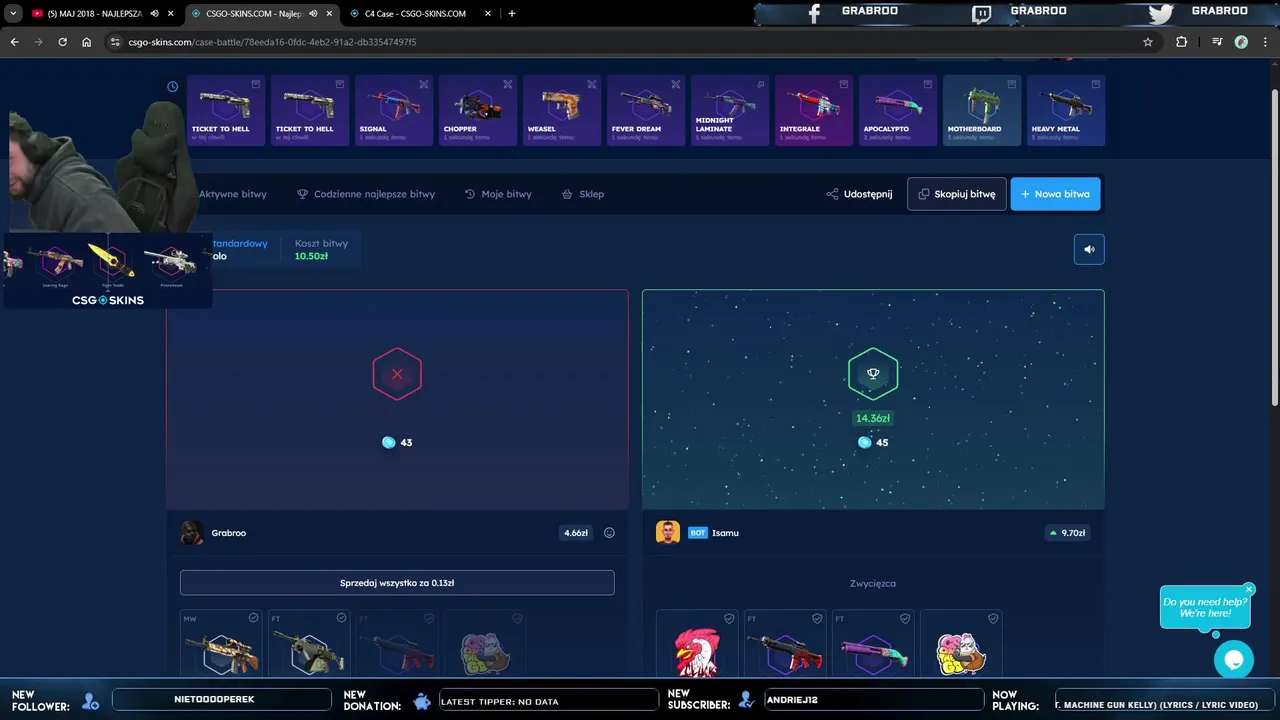Toggle the battle sound speaker button

[1089, 250]
